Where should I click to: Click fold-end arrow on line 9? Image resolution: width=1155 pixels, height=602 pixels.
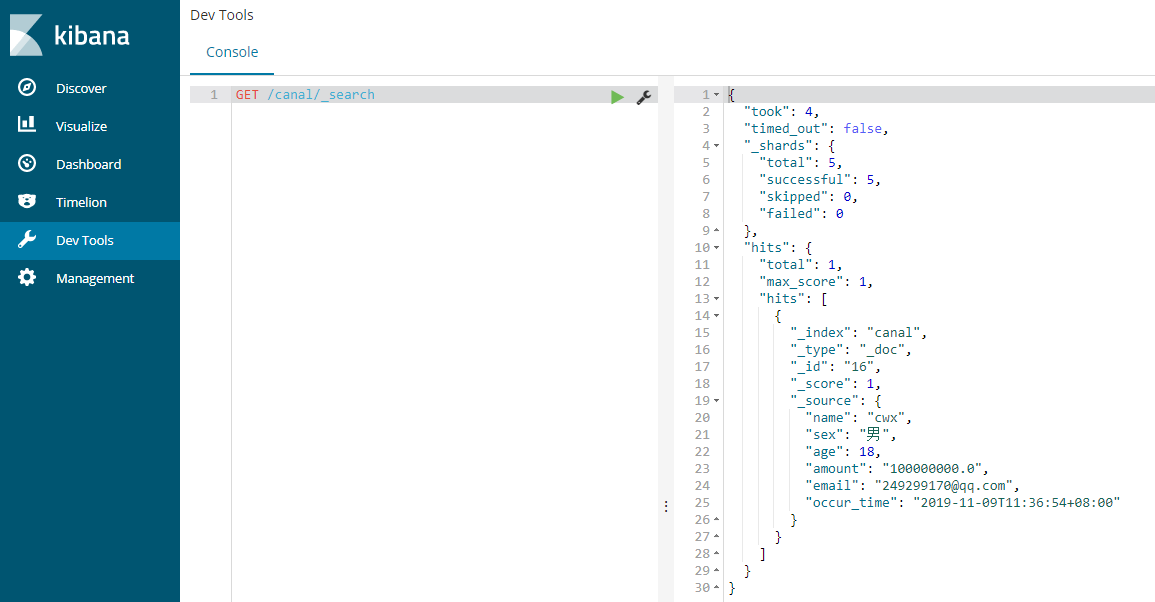[717, 231]
